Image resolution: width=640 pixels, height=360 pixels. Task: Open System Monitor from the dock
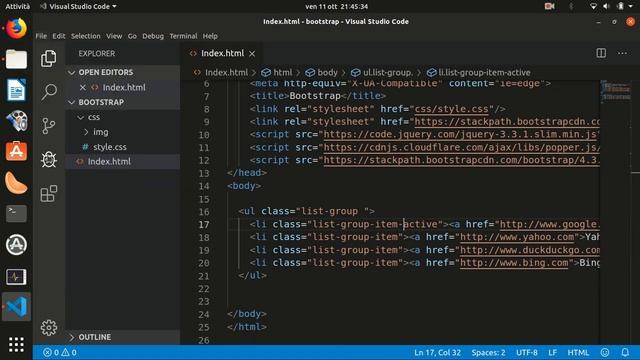point(16,276)
